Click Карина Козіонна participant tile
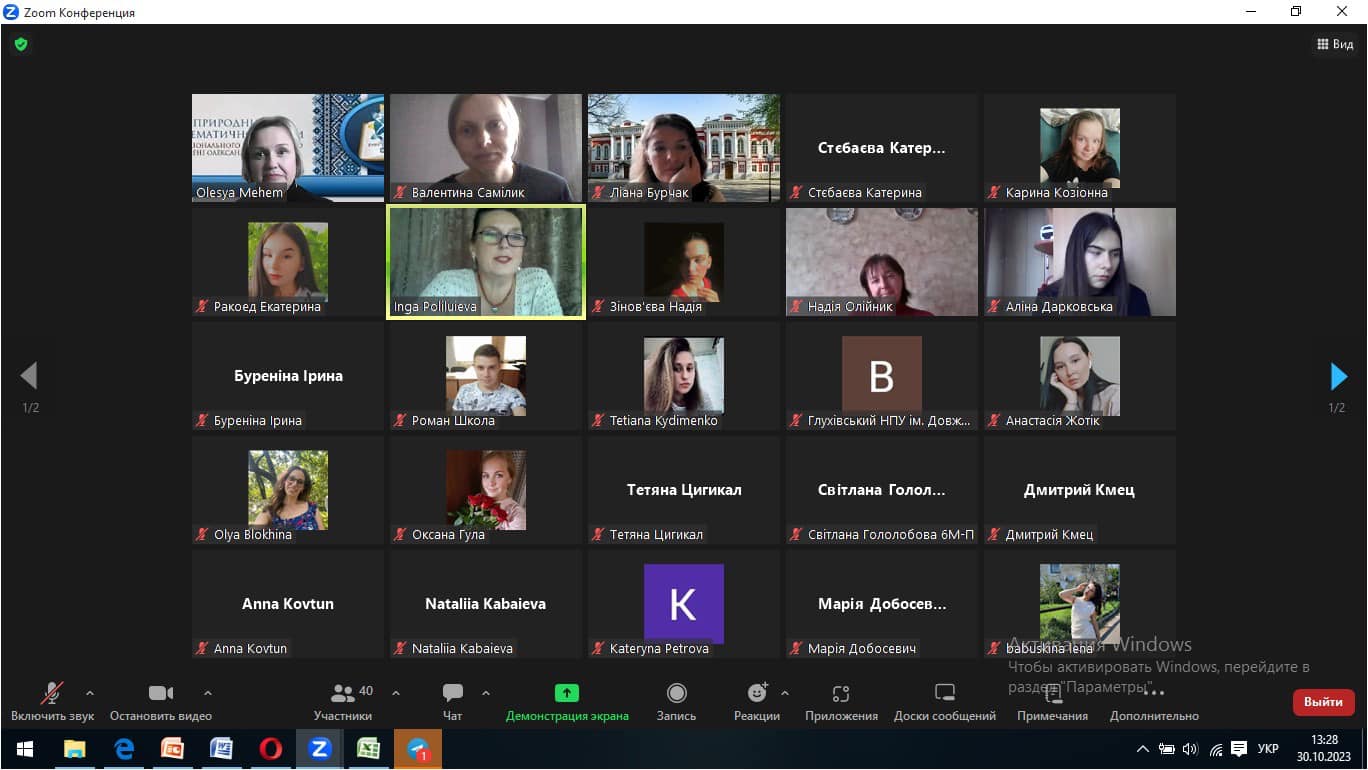This screenshot has width=1368, height=770. (1080, 148)
